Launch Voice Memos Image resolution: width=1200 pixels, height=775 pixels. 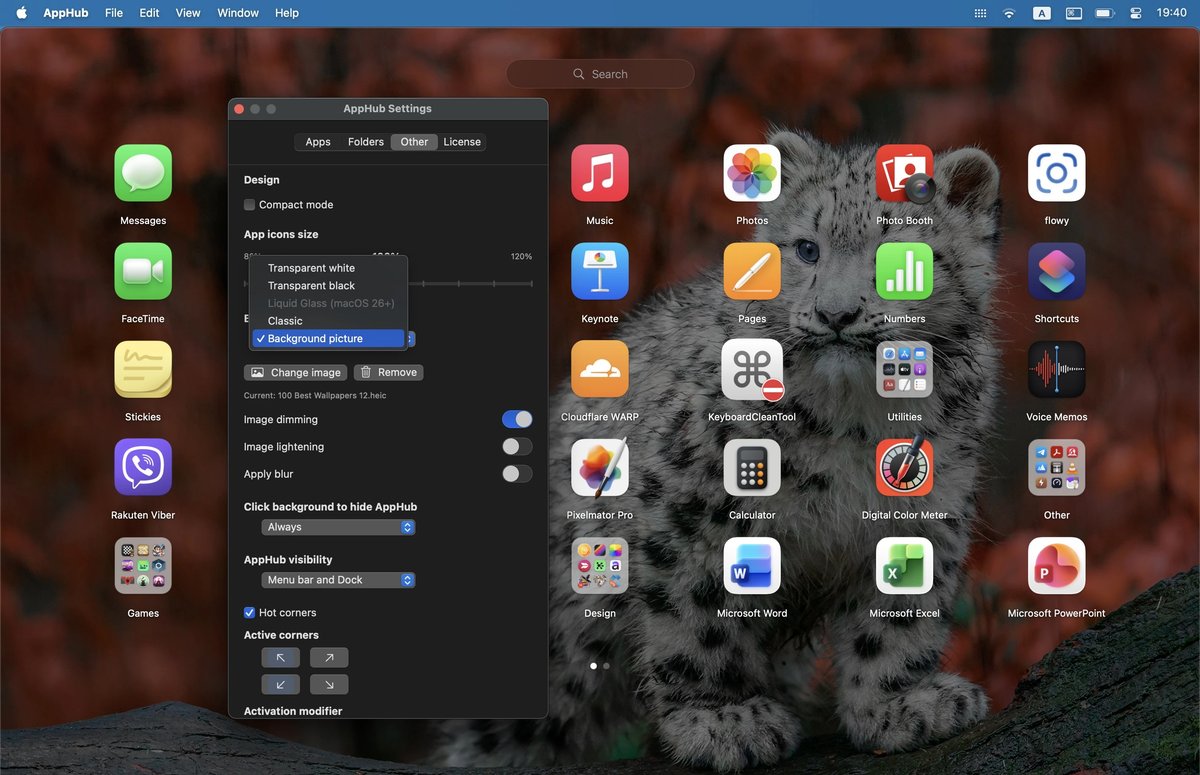coord(1056,369)
